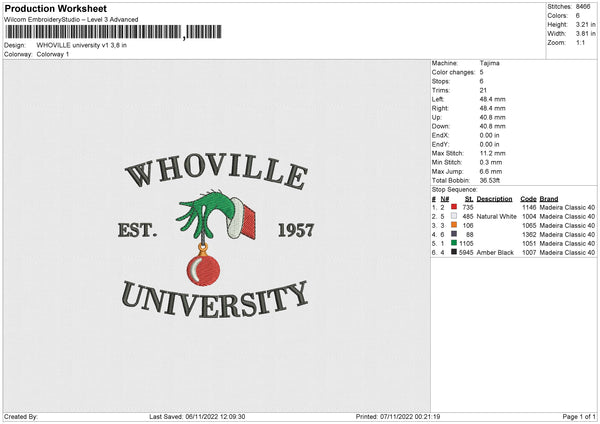Click the 'Code' column header
Image resolution: width=600 pixels, height=424 pixels.
528,199
